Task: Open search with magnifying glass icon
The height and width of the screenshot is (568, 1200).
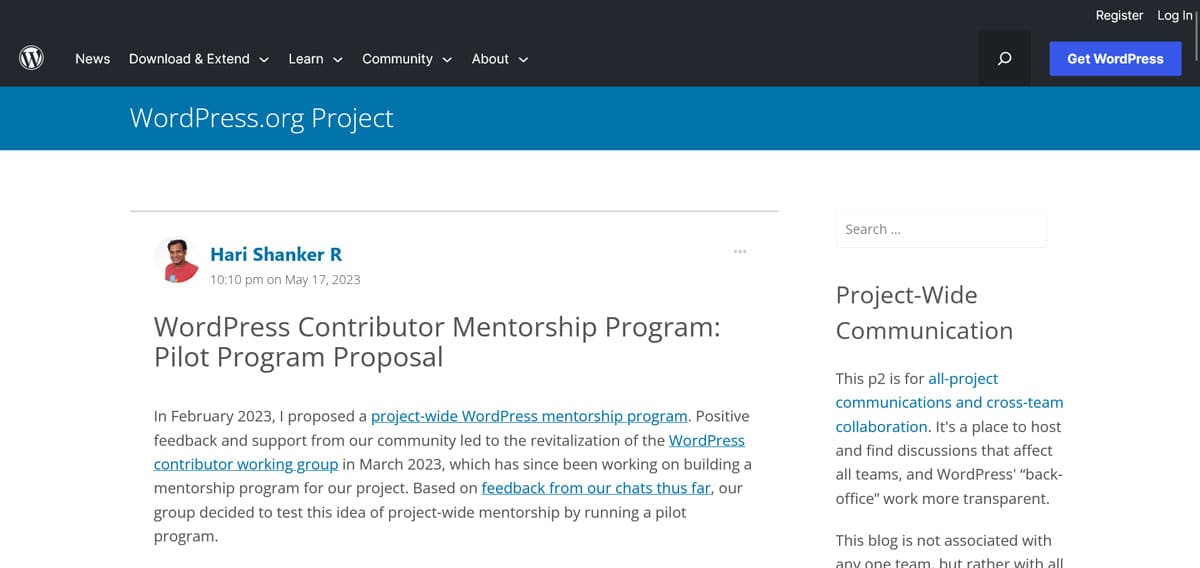Action: point(1005,58)
